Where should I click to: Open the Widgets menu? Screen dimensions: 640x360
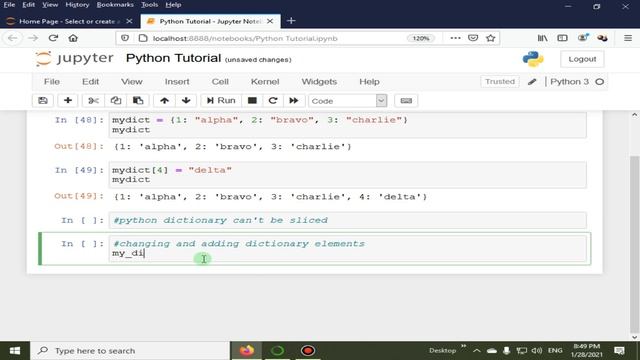319,82
